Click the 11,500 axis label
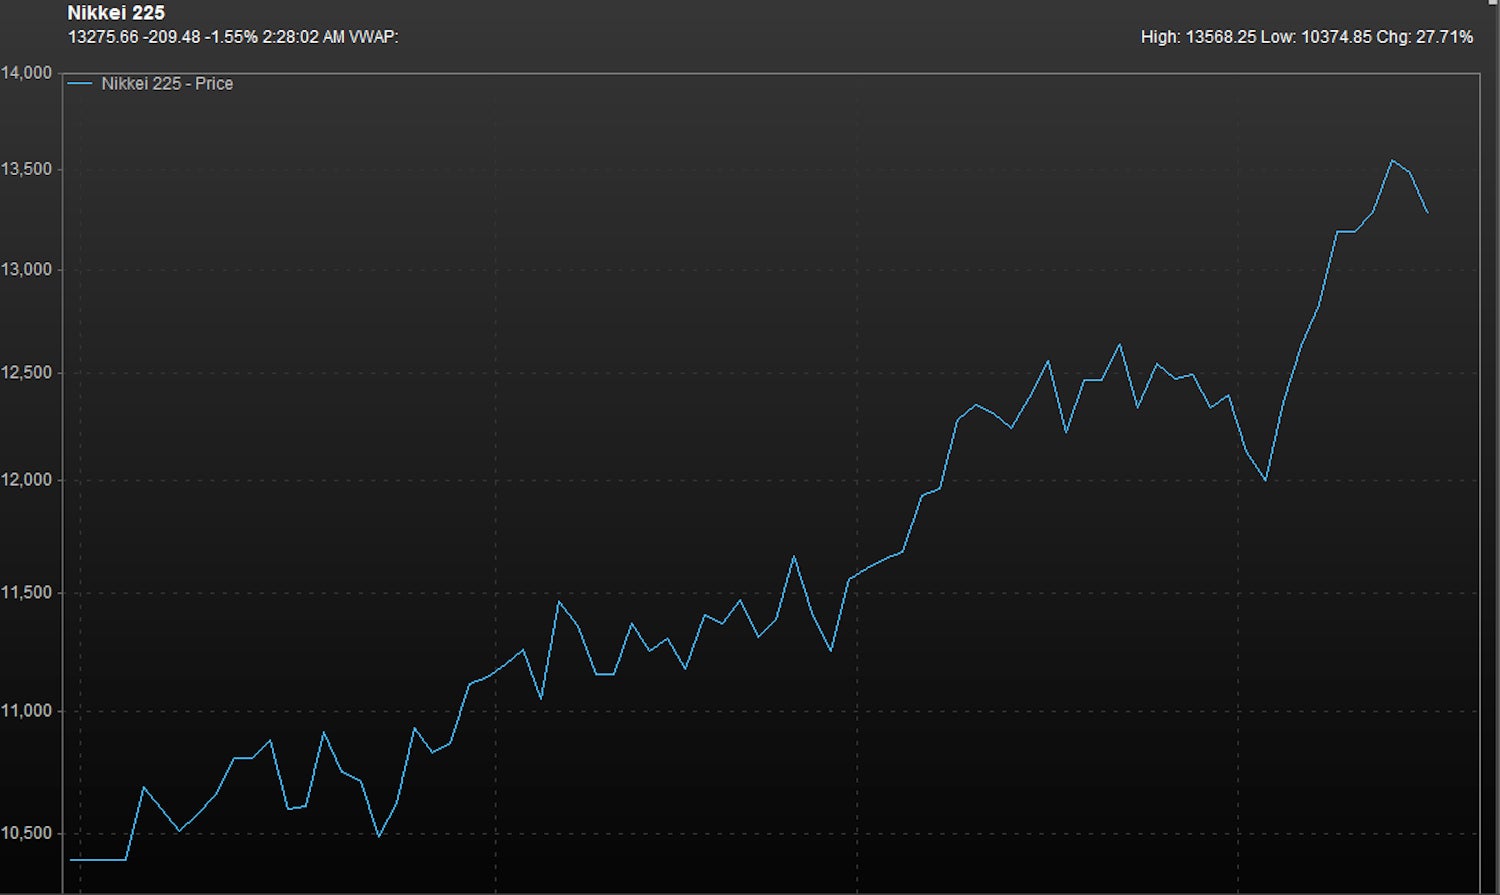 26,593
